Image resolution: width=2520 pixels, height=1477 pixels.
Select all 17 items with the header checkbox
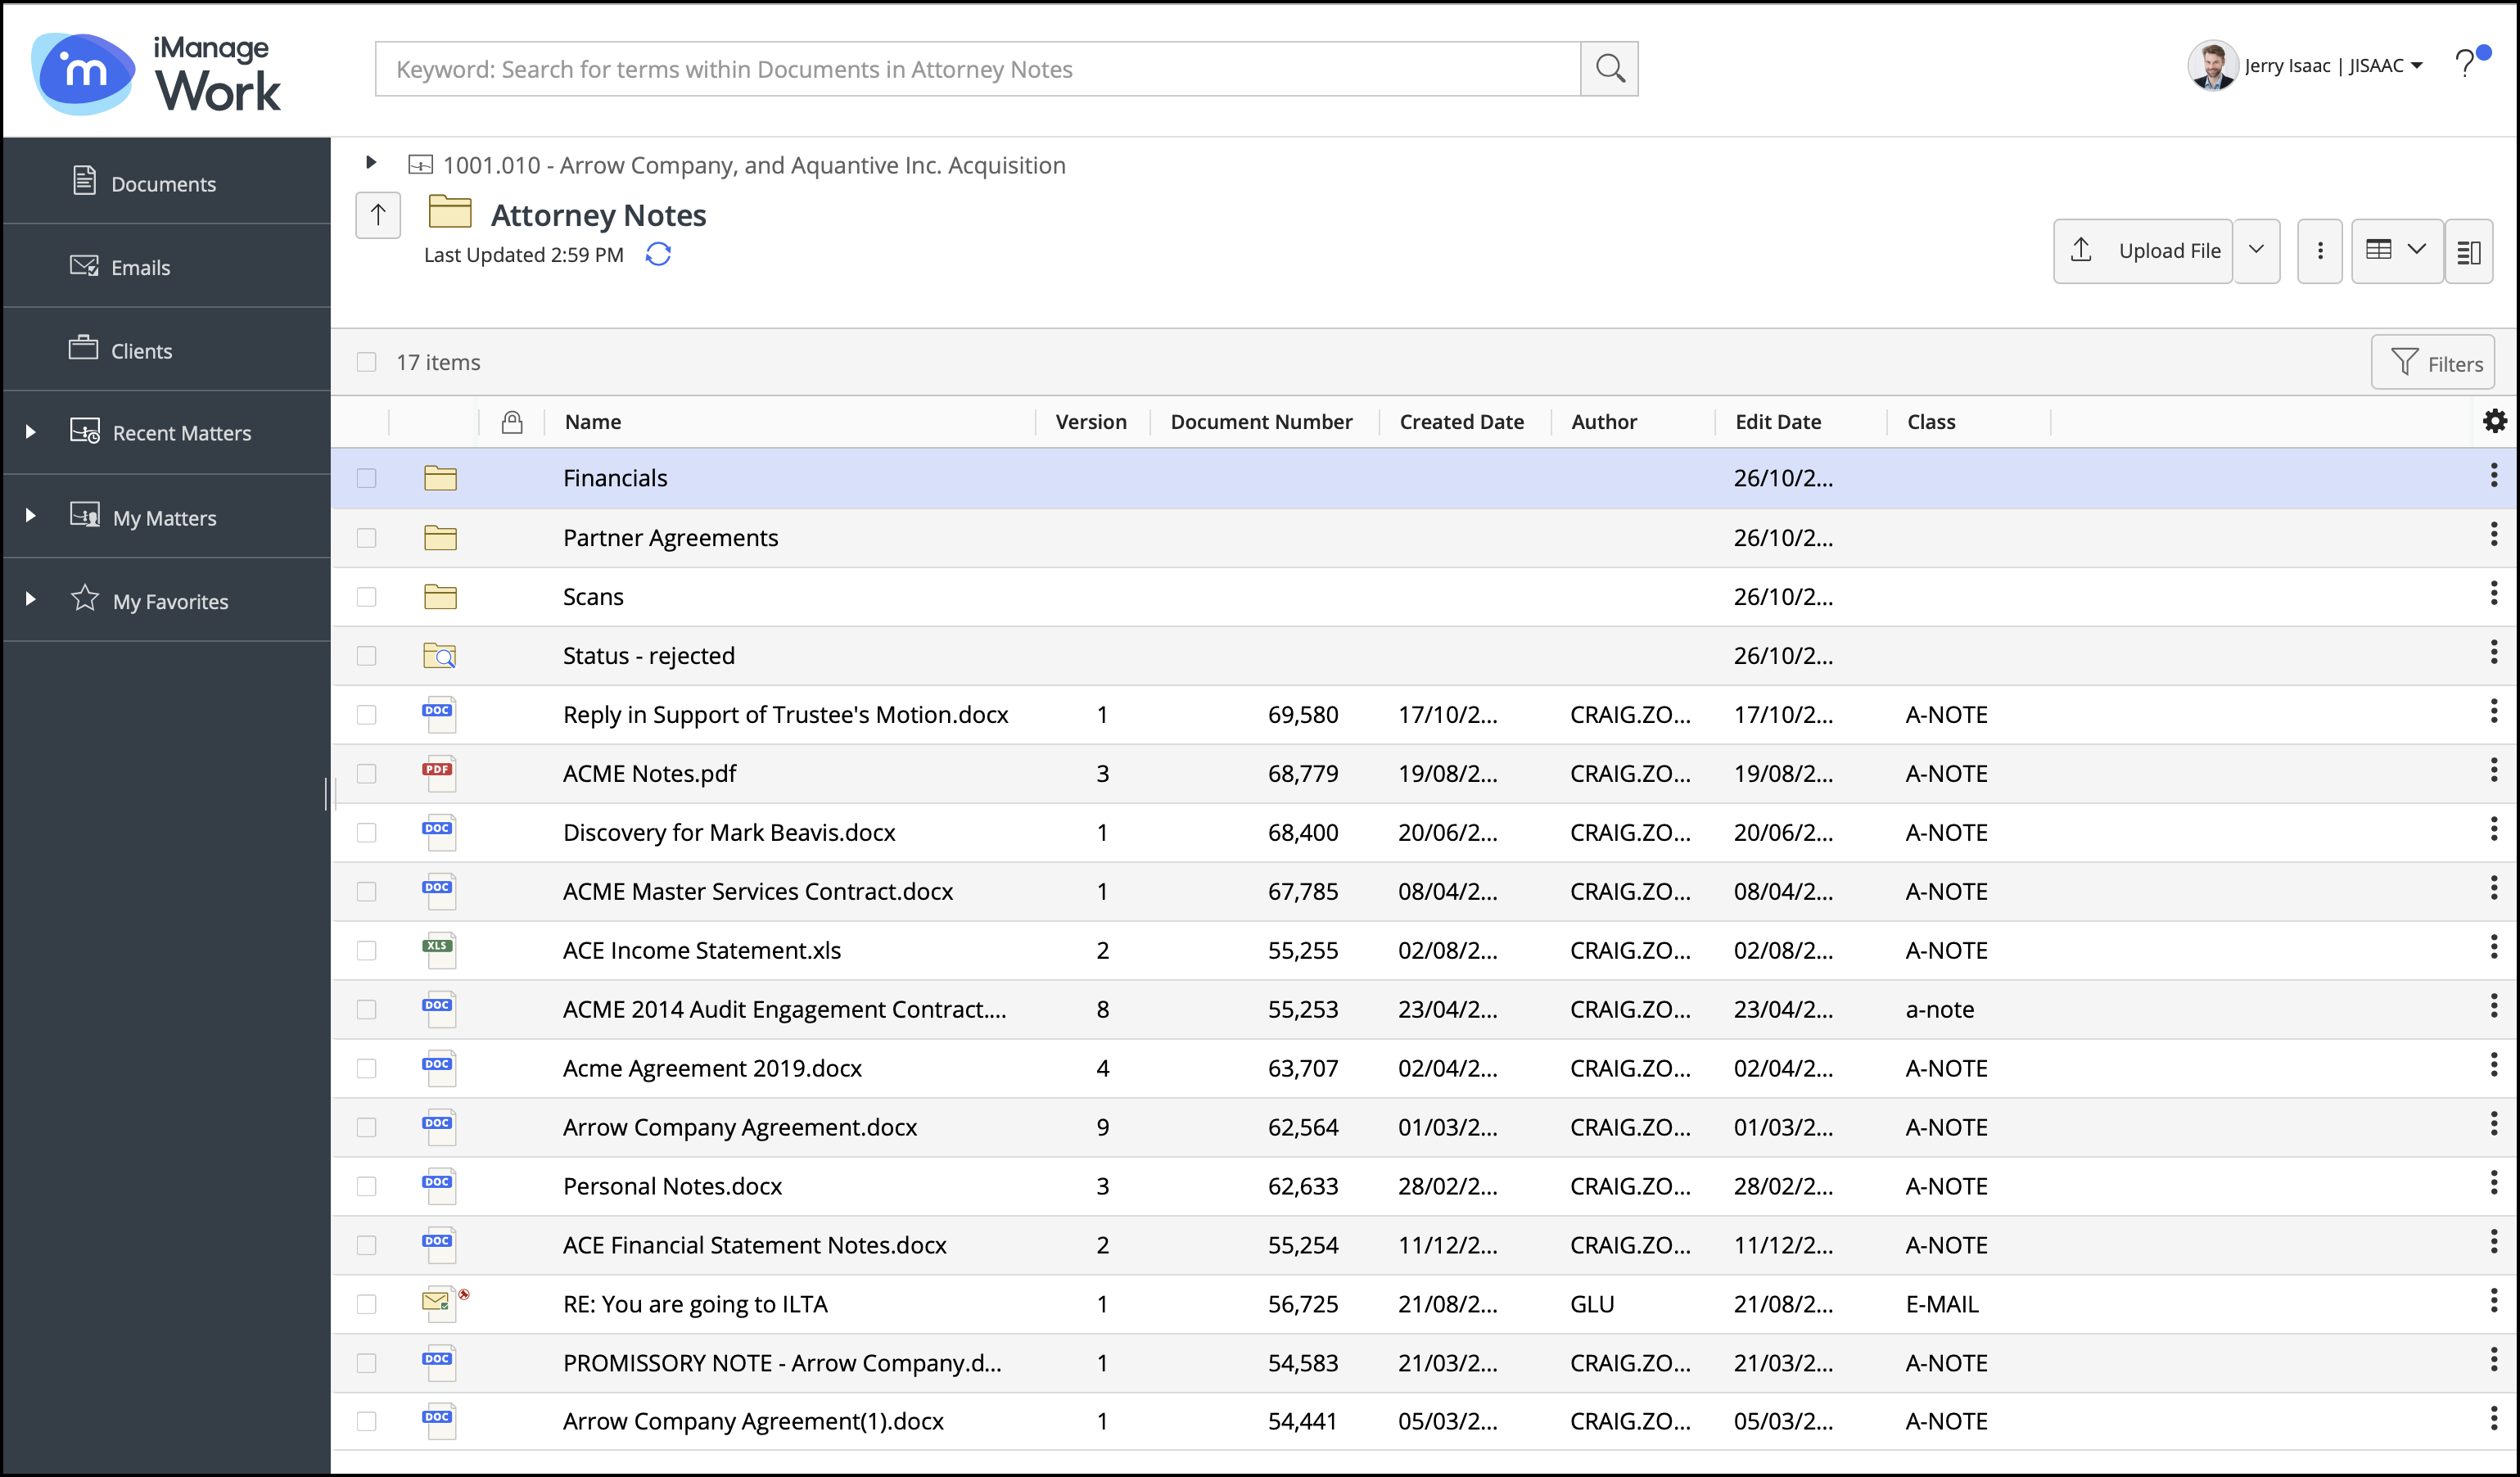(x=367, y=361)
